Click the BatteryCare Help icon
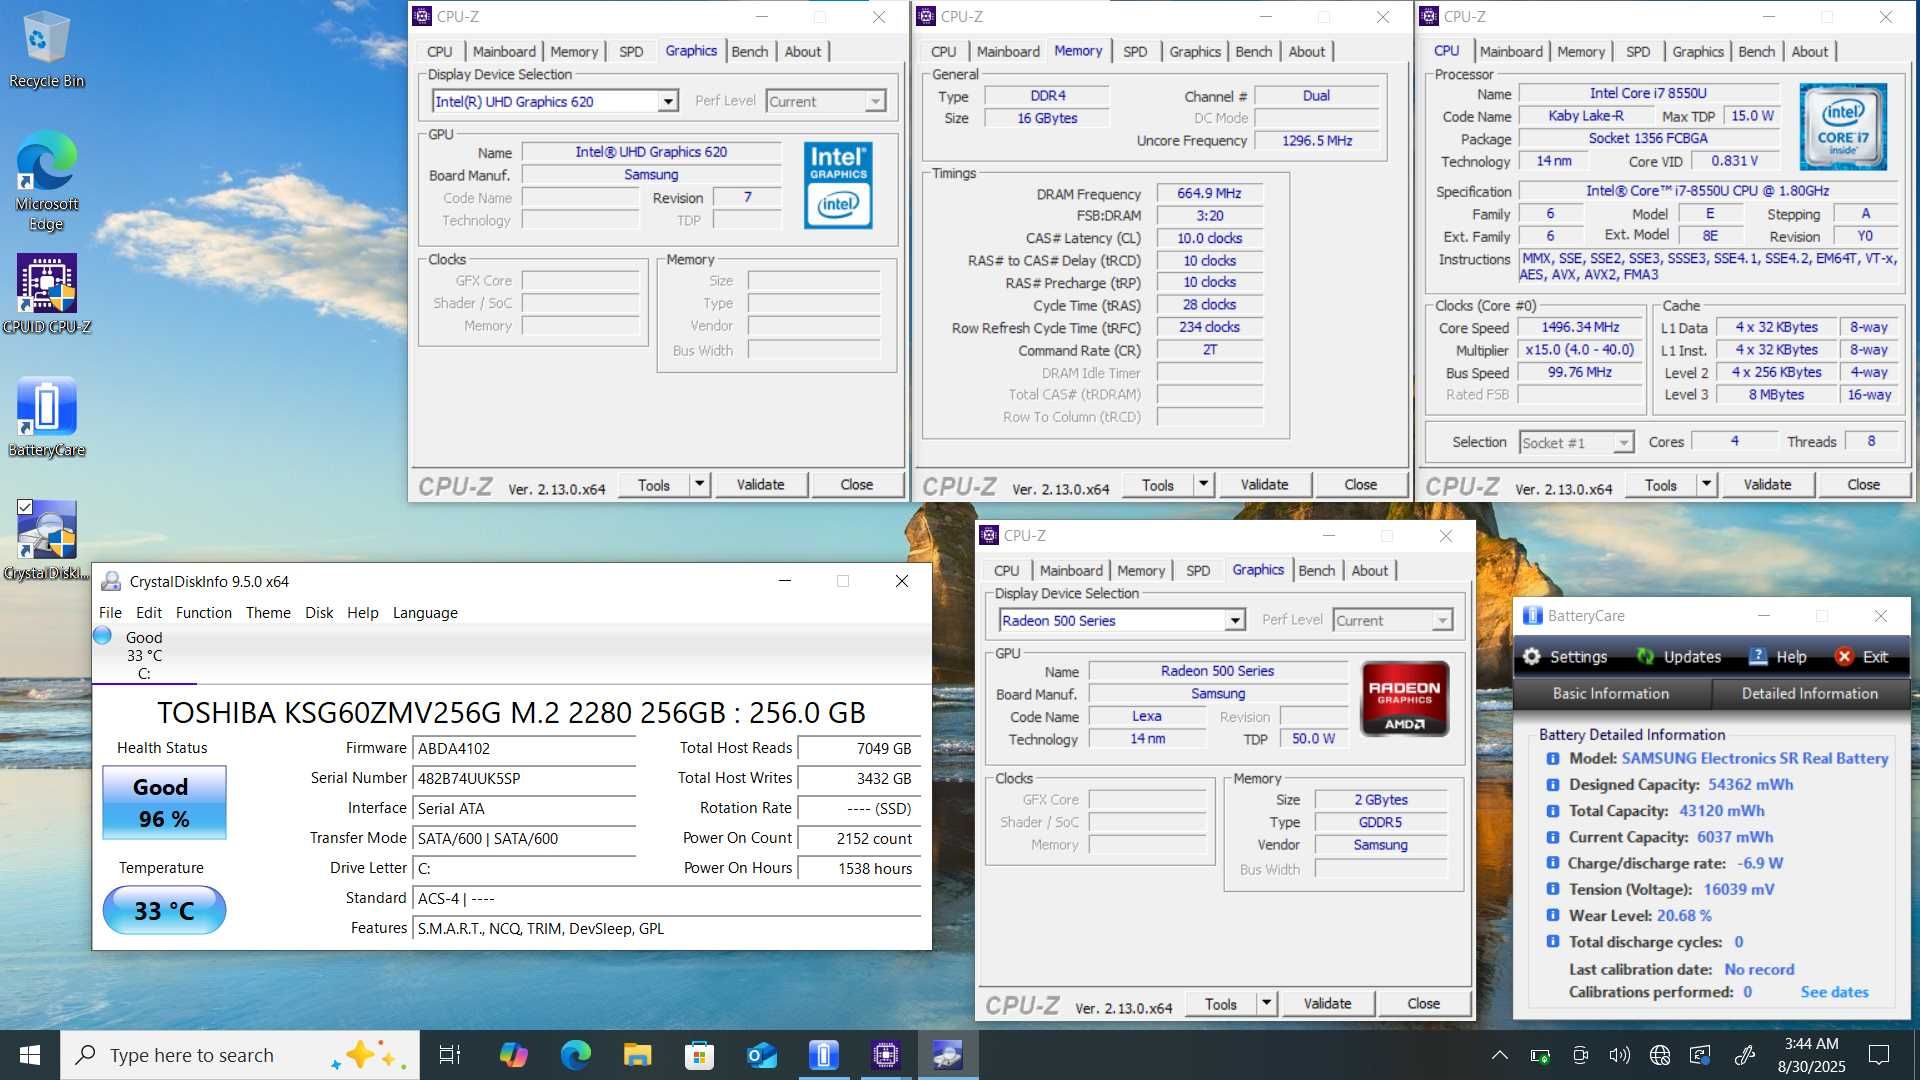The height and width of the screenshot is (1080, 1920). point(1757,657)
